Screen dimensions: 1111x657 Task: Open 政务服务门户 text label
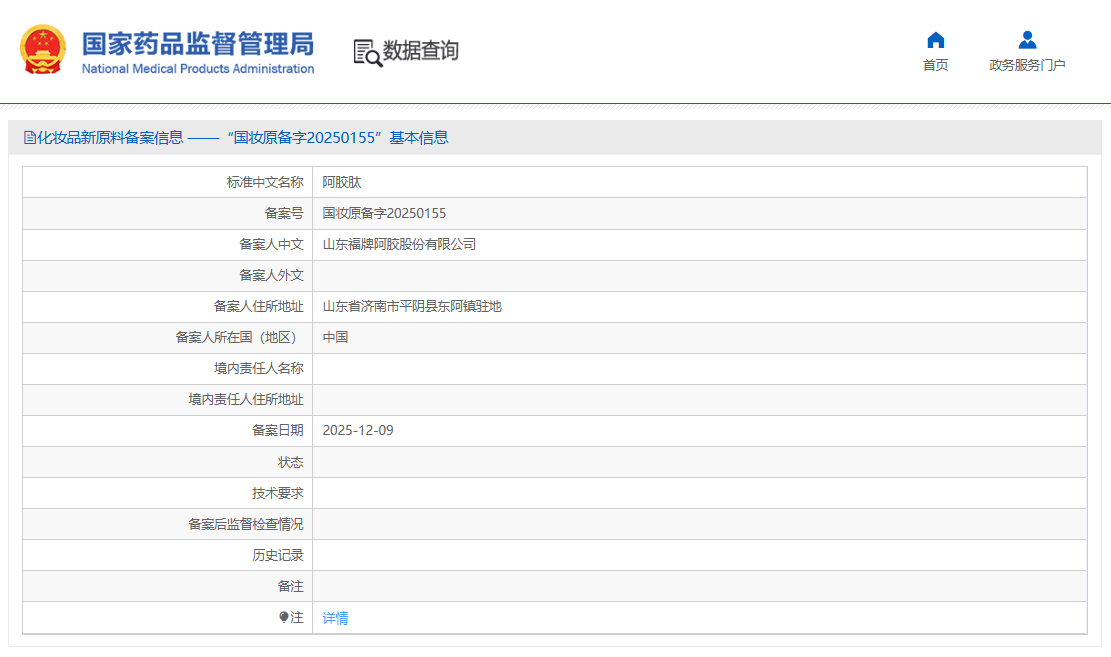(1027, 65)
